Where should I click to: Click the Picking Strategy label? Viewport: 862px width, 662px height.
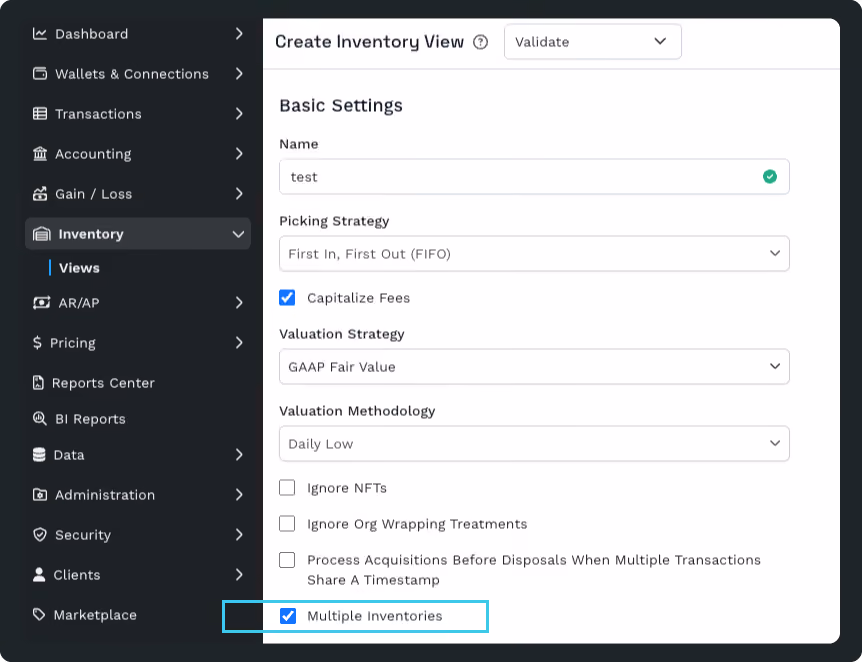pos(334,221)
